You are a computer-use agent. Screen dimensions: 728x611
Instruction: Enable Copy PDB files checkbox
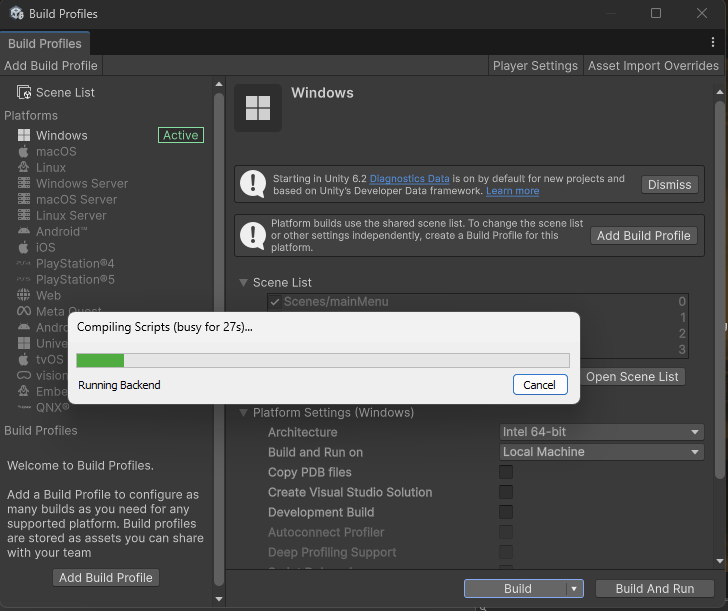click(506, 472)
